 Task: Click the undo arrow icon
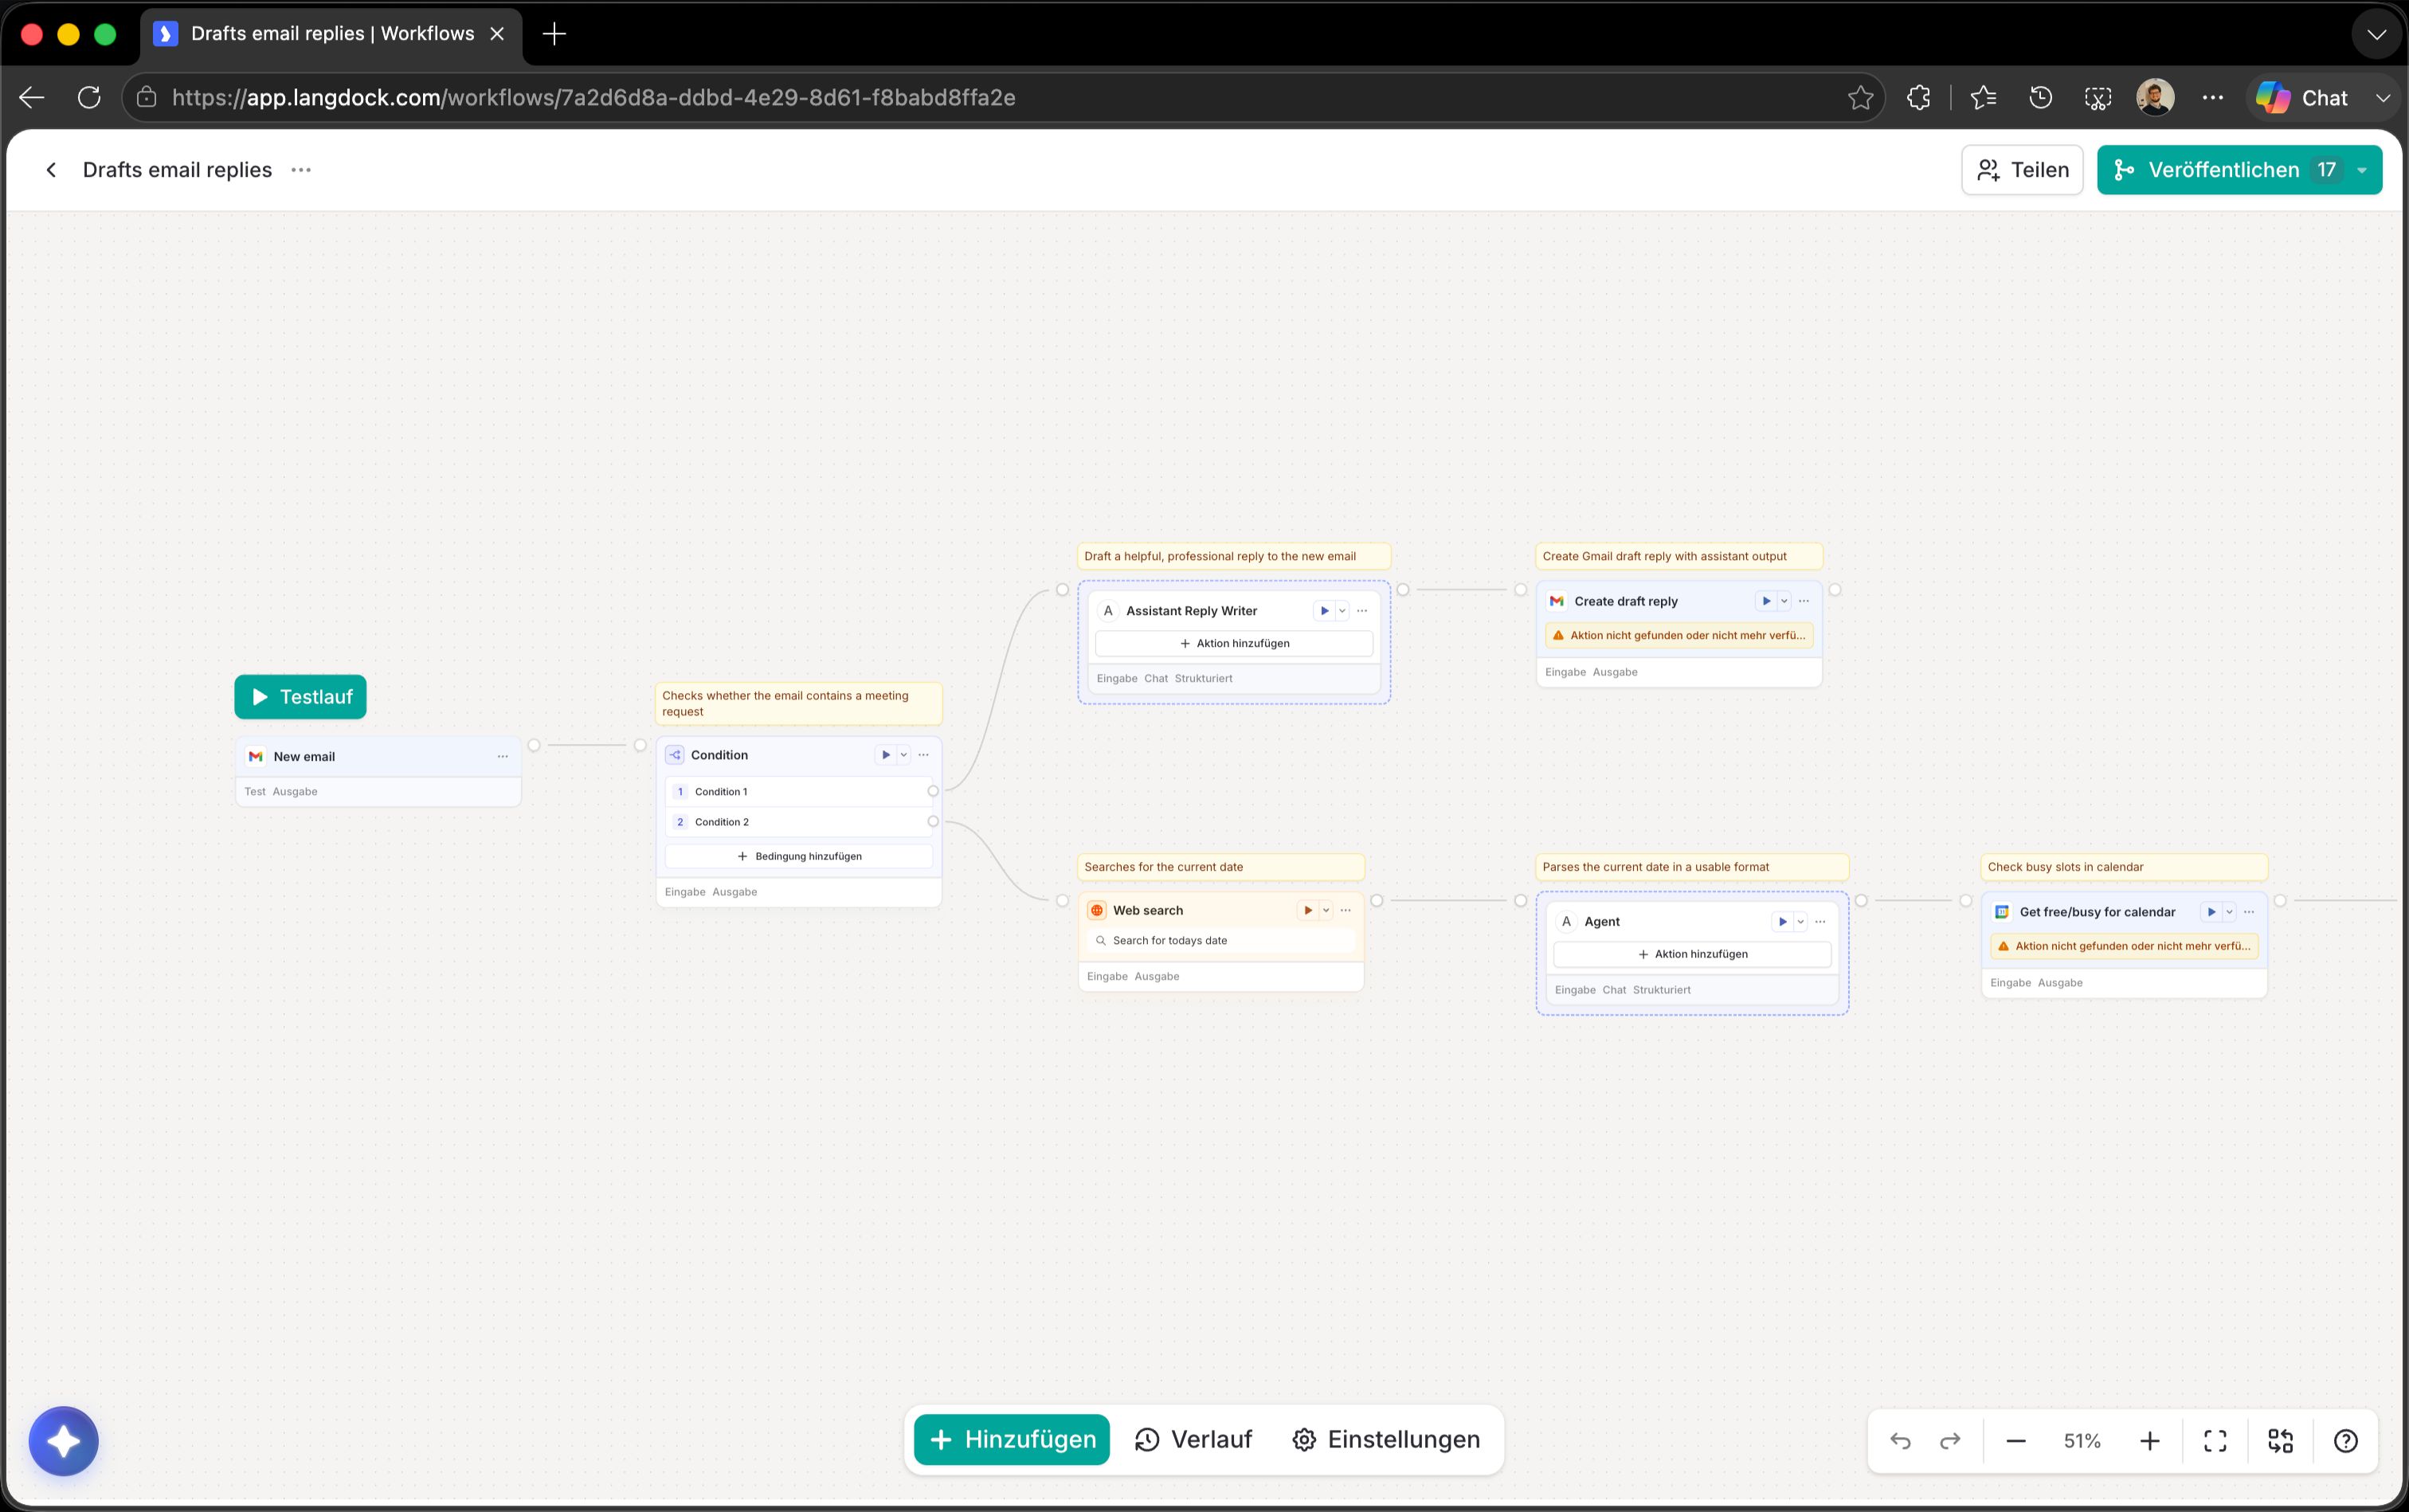[1900, 1441]
